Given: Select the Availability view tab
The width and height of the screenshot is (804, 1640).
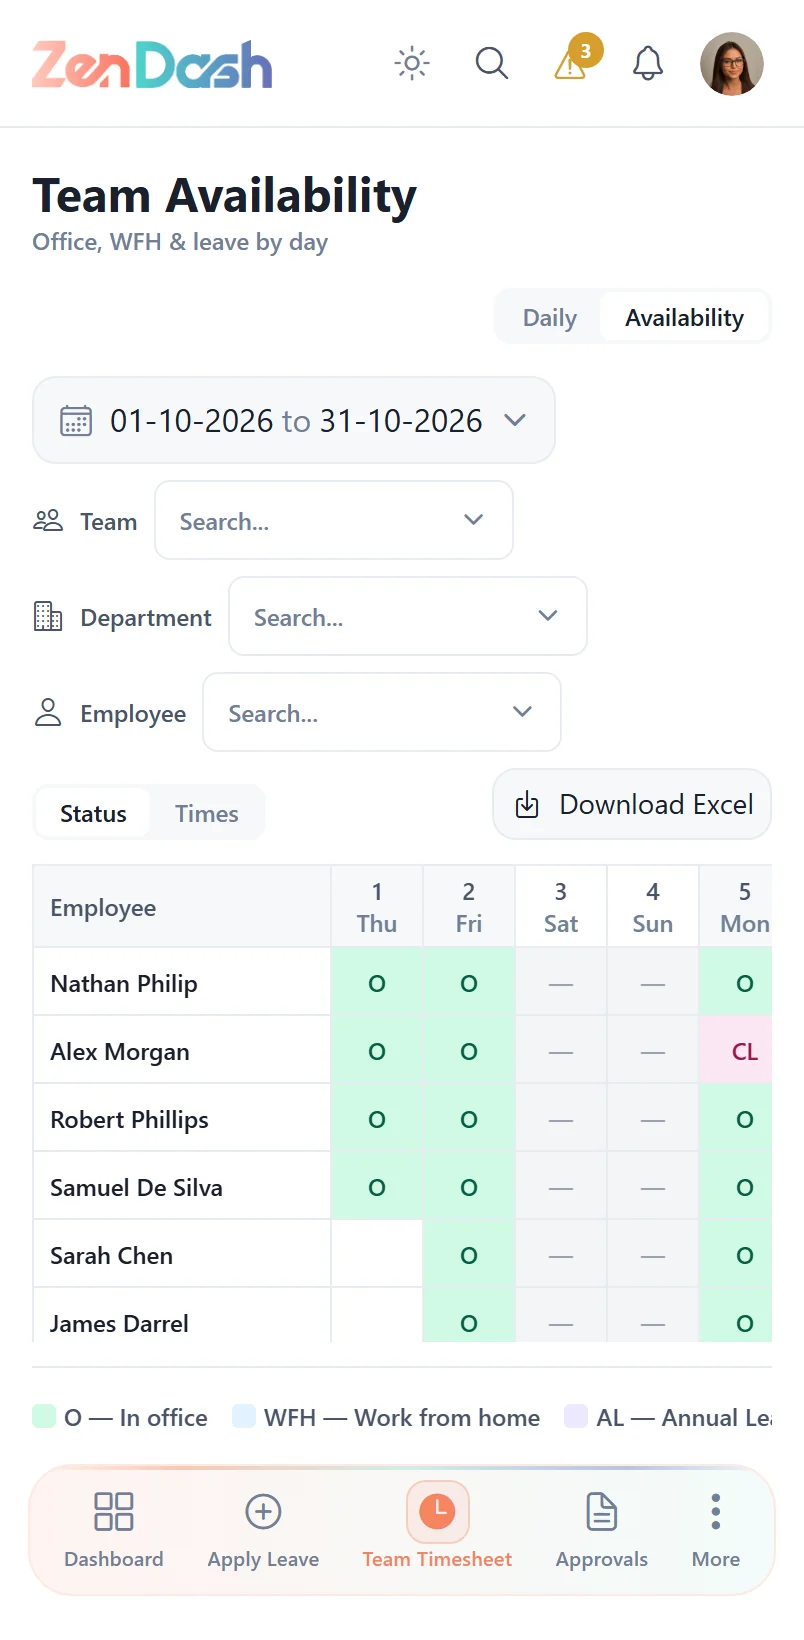Looking at the screenshot, I should [x=684, y=317].
